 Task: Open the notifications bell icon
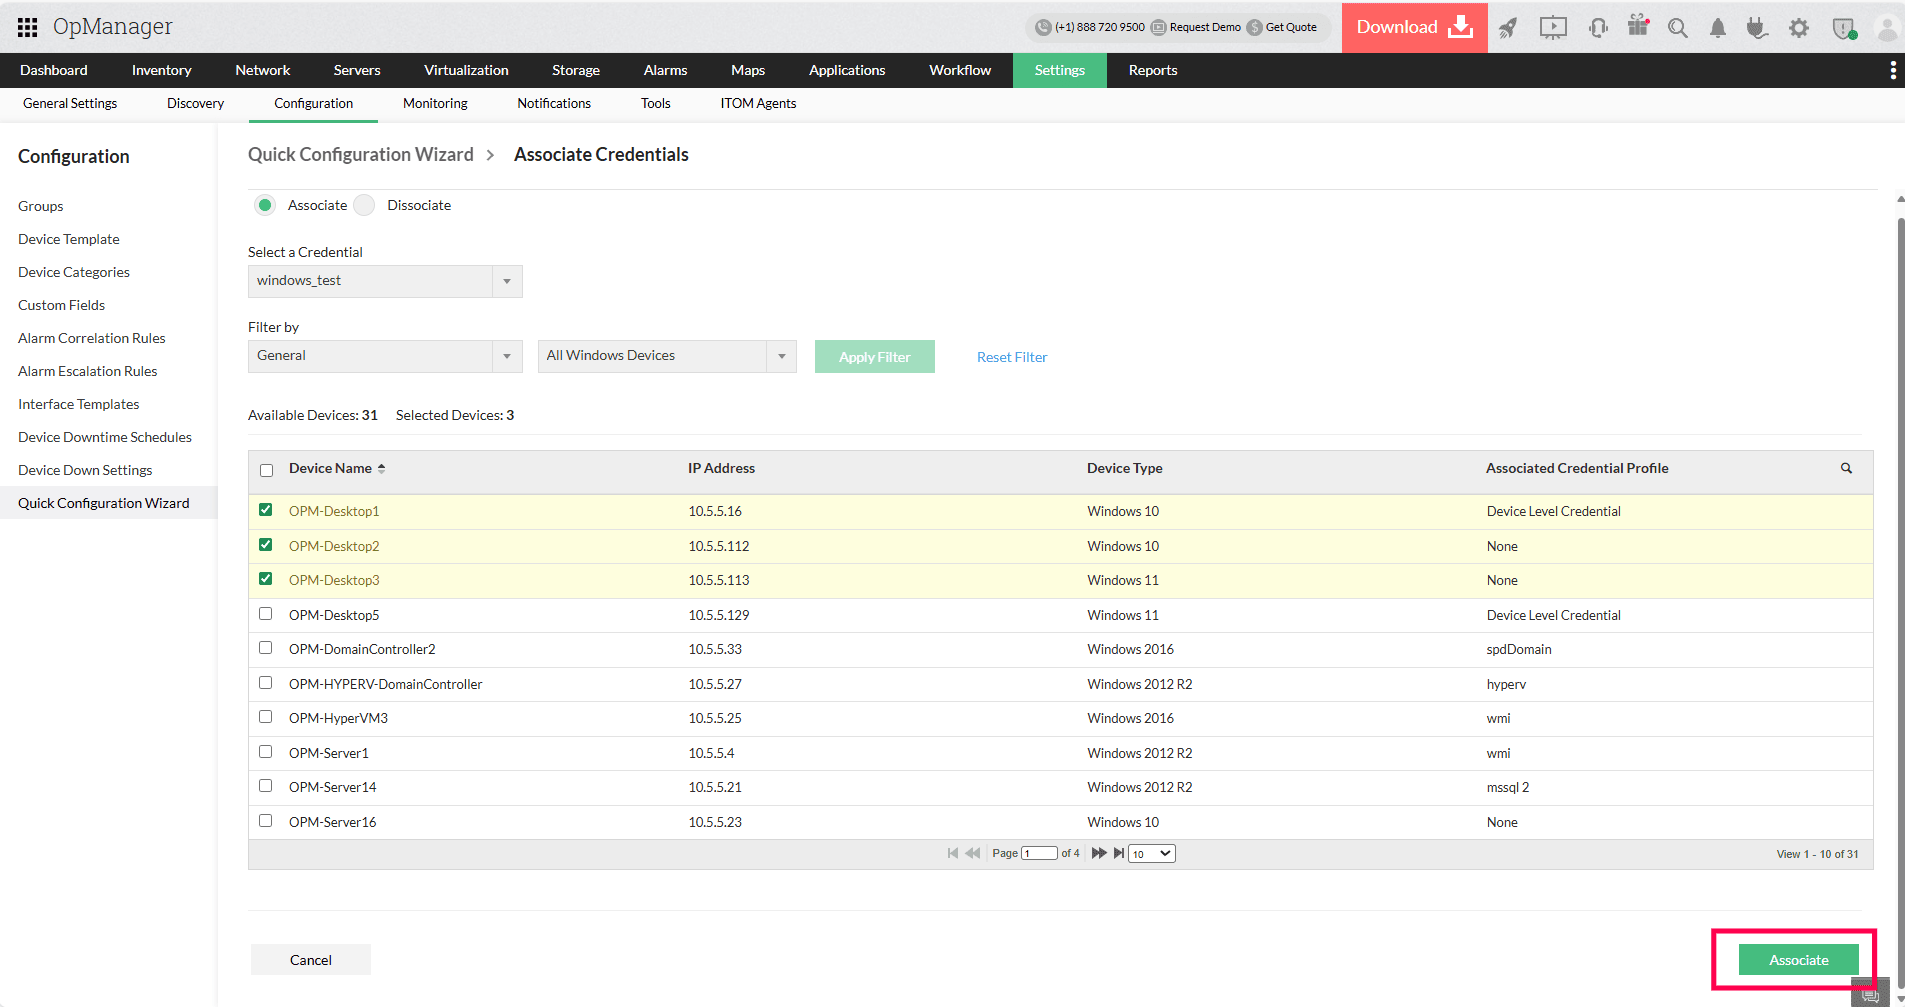1718,28
